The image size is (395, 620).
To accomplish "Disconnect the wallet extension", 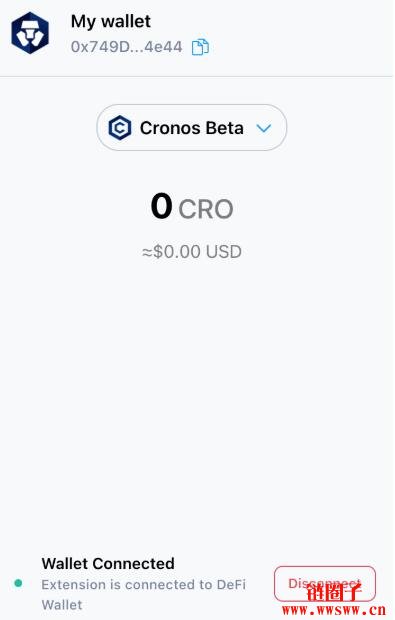I will coord(325,584).
